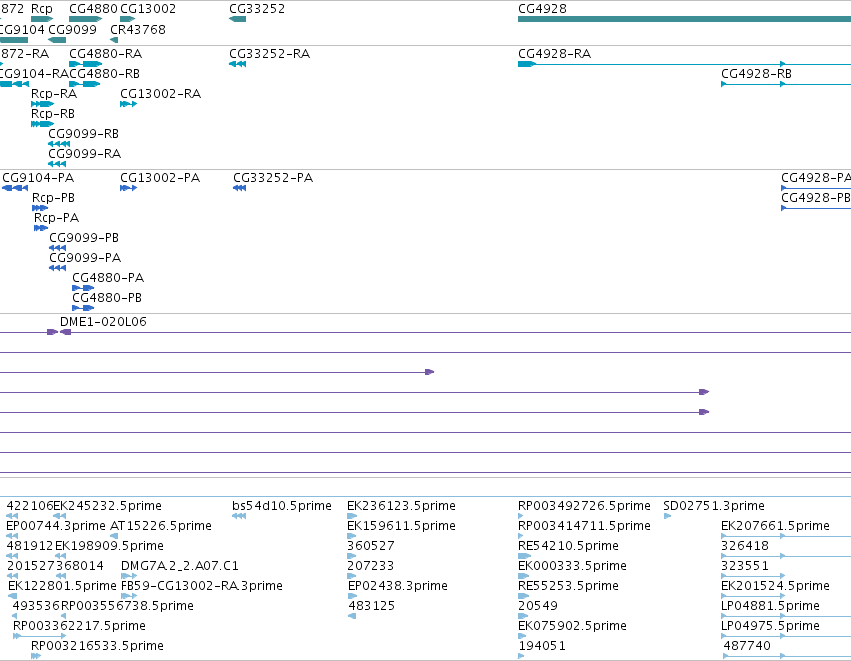Click the CG9099-RB transcript arrows
This screenshot has width=851, height=661.
click(x=59, y=144)
